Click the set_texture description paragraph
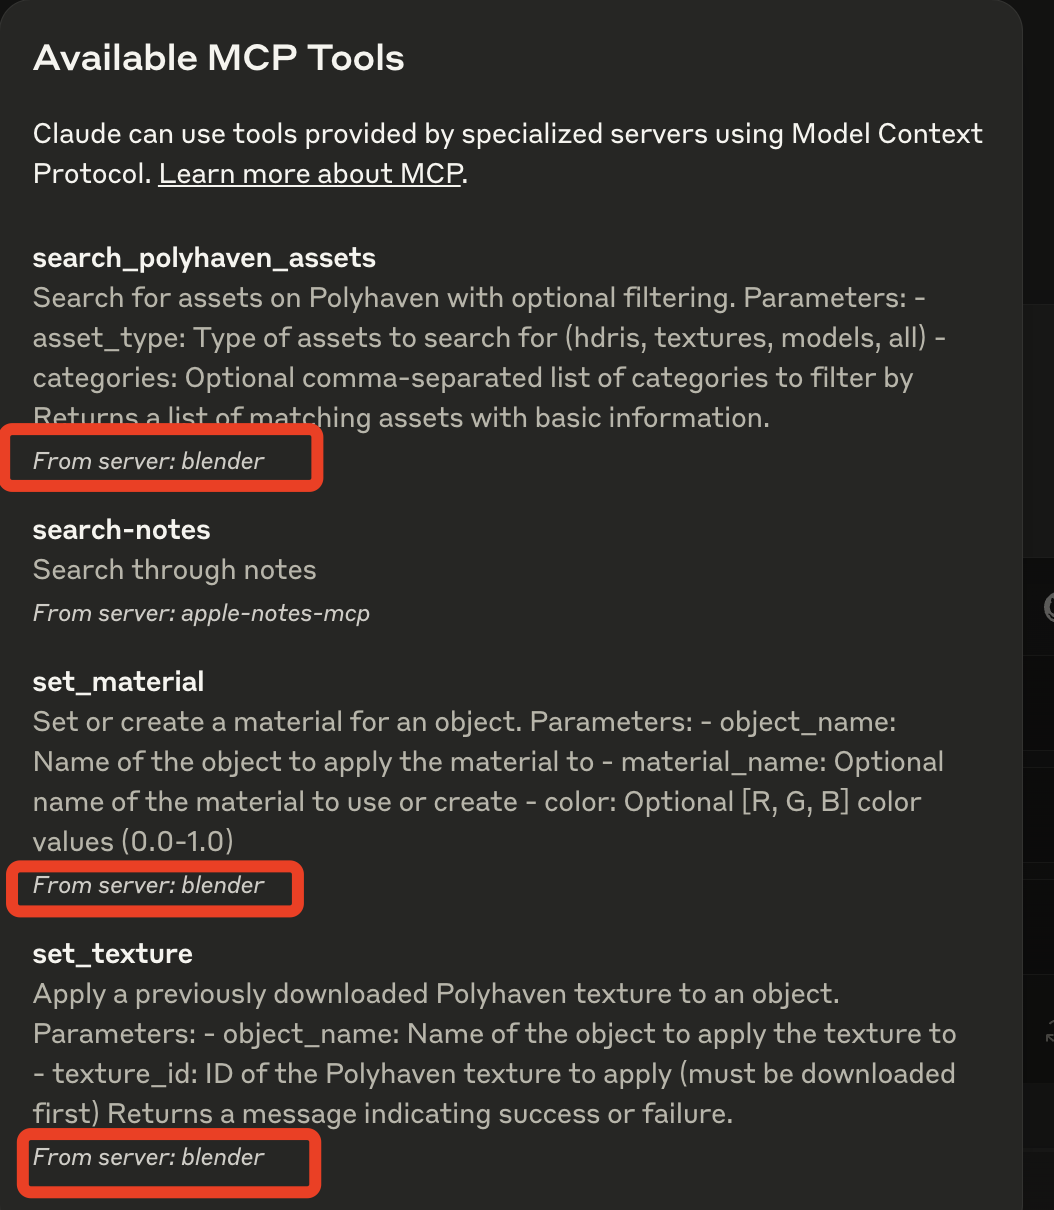 480,1034
